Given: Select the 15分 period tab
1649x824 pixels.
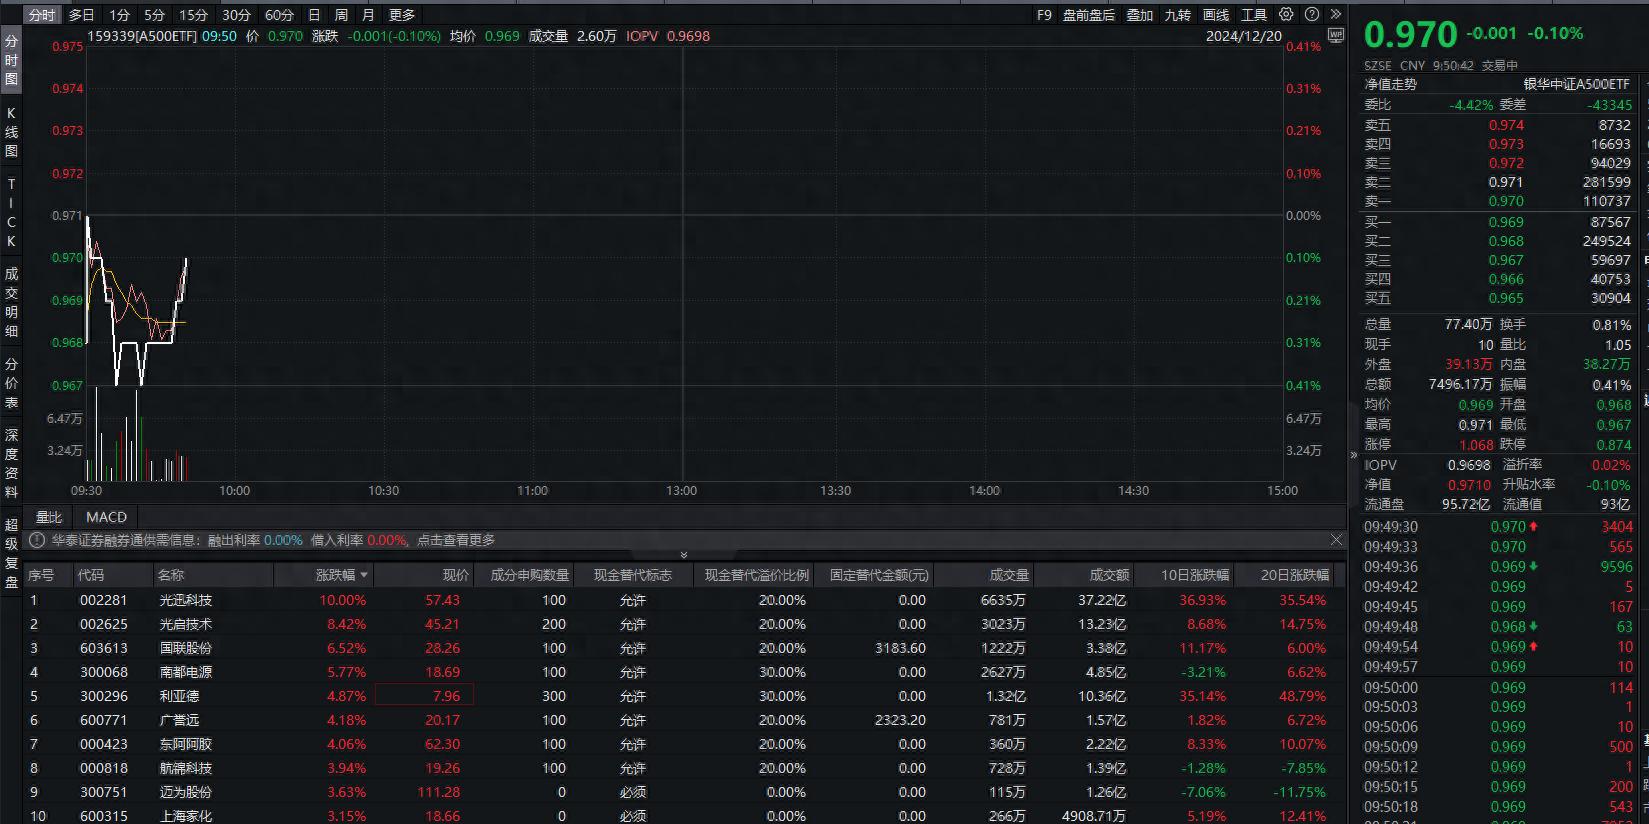Looking at the screenshot, I should [x=193, y=15].
